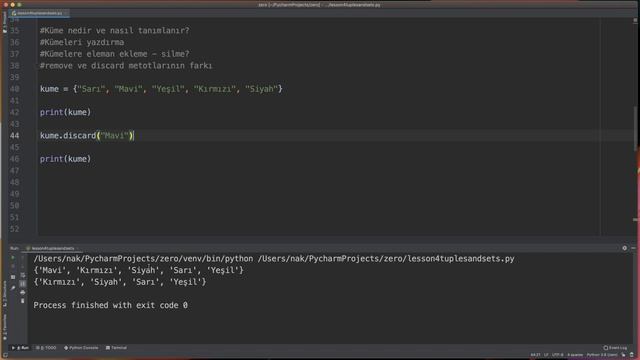This screenshot has height=360, width=640.
Task: Click the comment '#Kümeleri yazdırma'
Action: [82, 42]
